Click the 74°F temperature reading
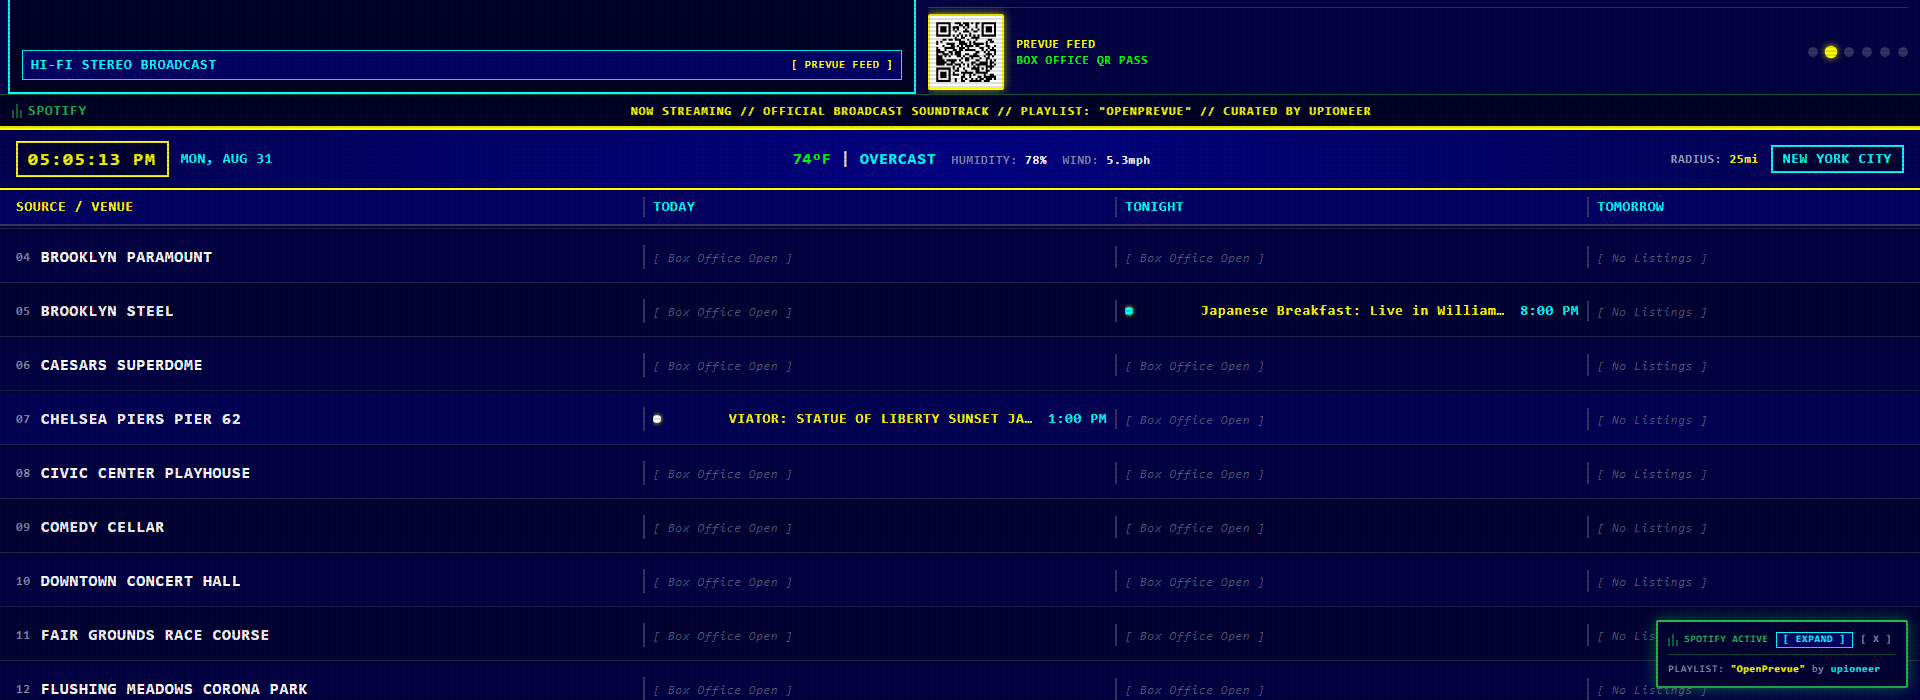The width and height of the screenshot is (1920, 700). click(811, 159)
